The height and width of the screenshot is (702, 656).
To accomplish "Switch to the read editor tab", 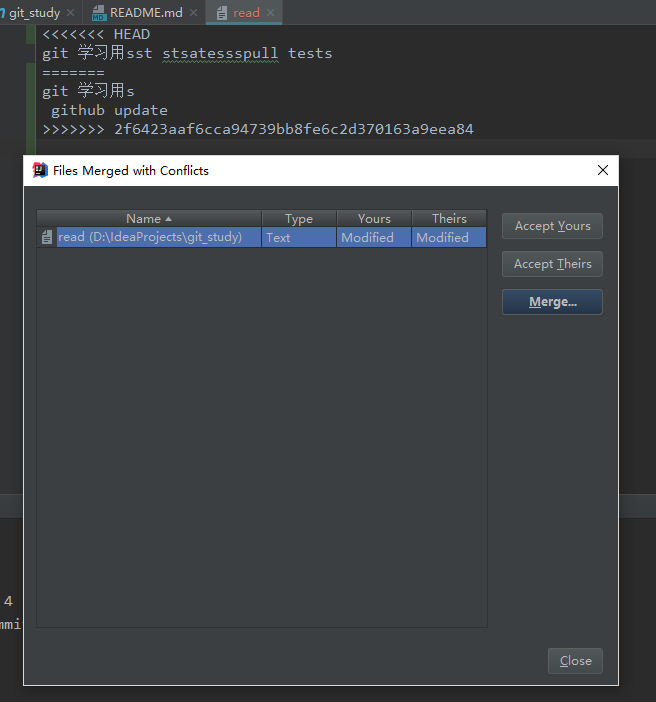I will click(246, 13).
